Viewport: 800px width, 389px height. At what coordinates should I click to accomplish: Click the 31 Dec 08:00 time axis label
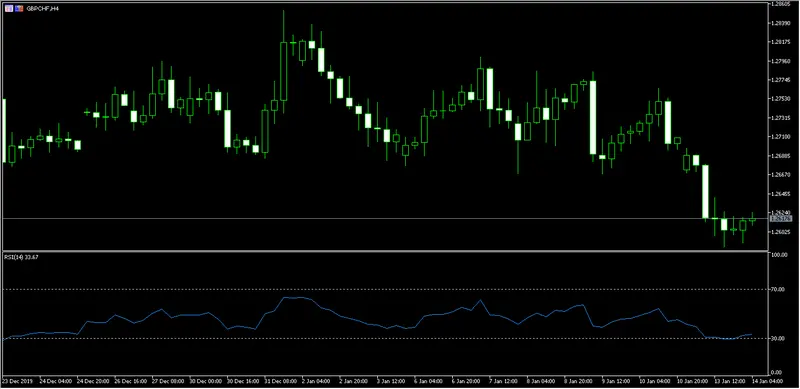point(280,381)
